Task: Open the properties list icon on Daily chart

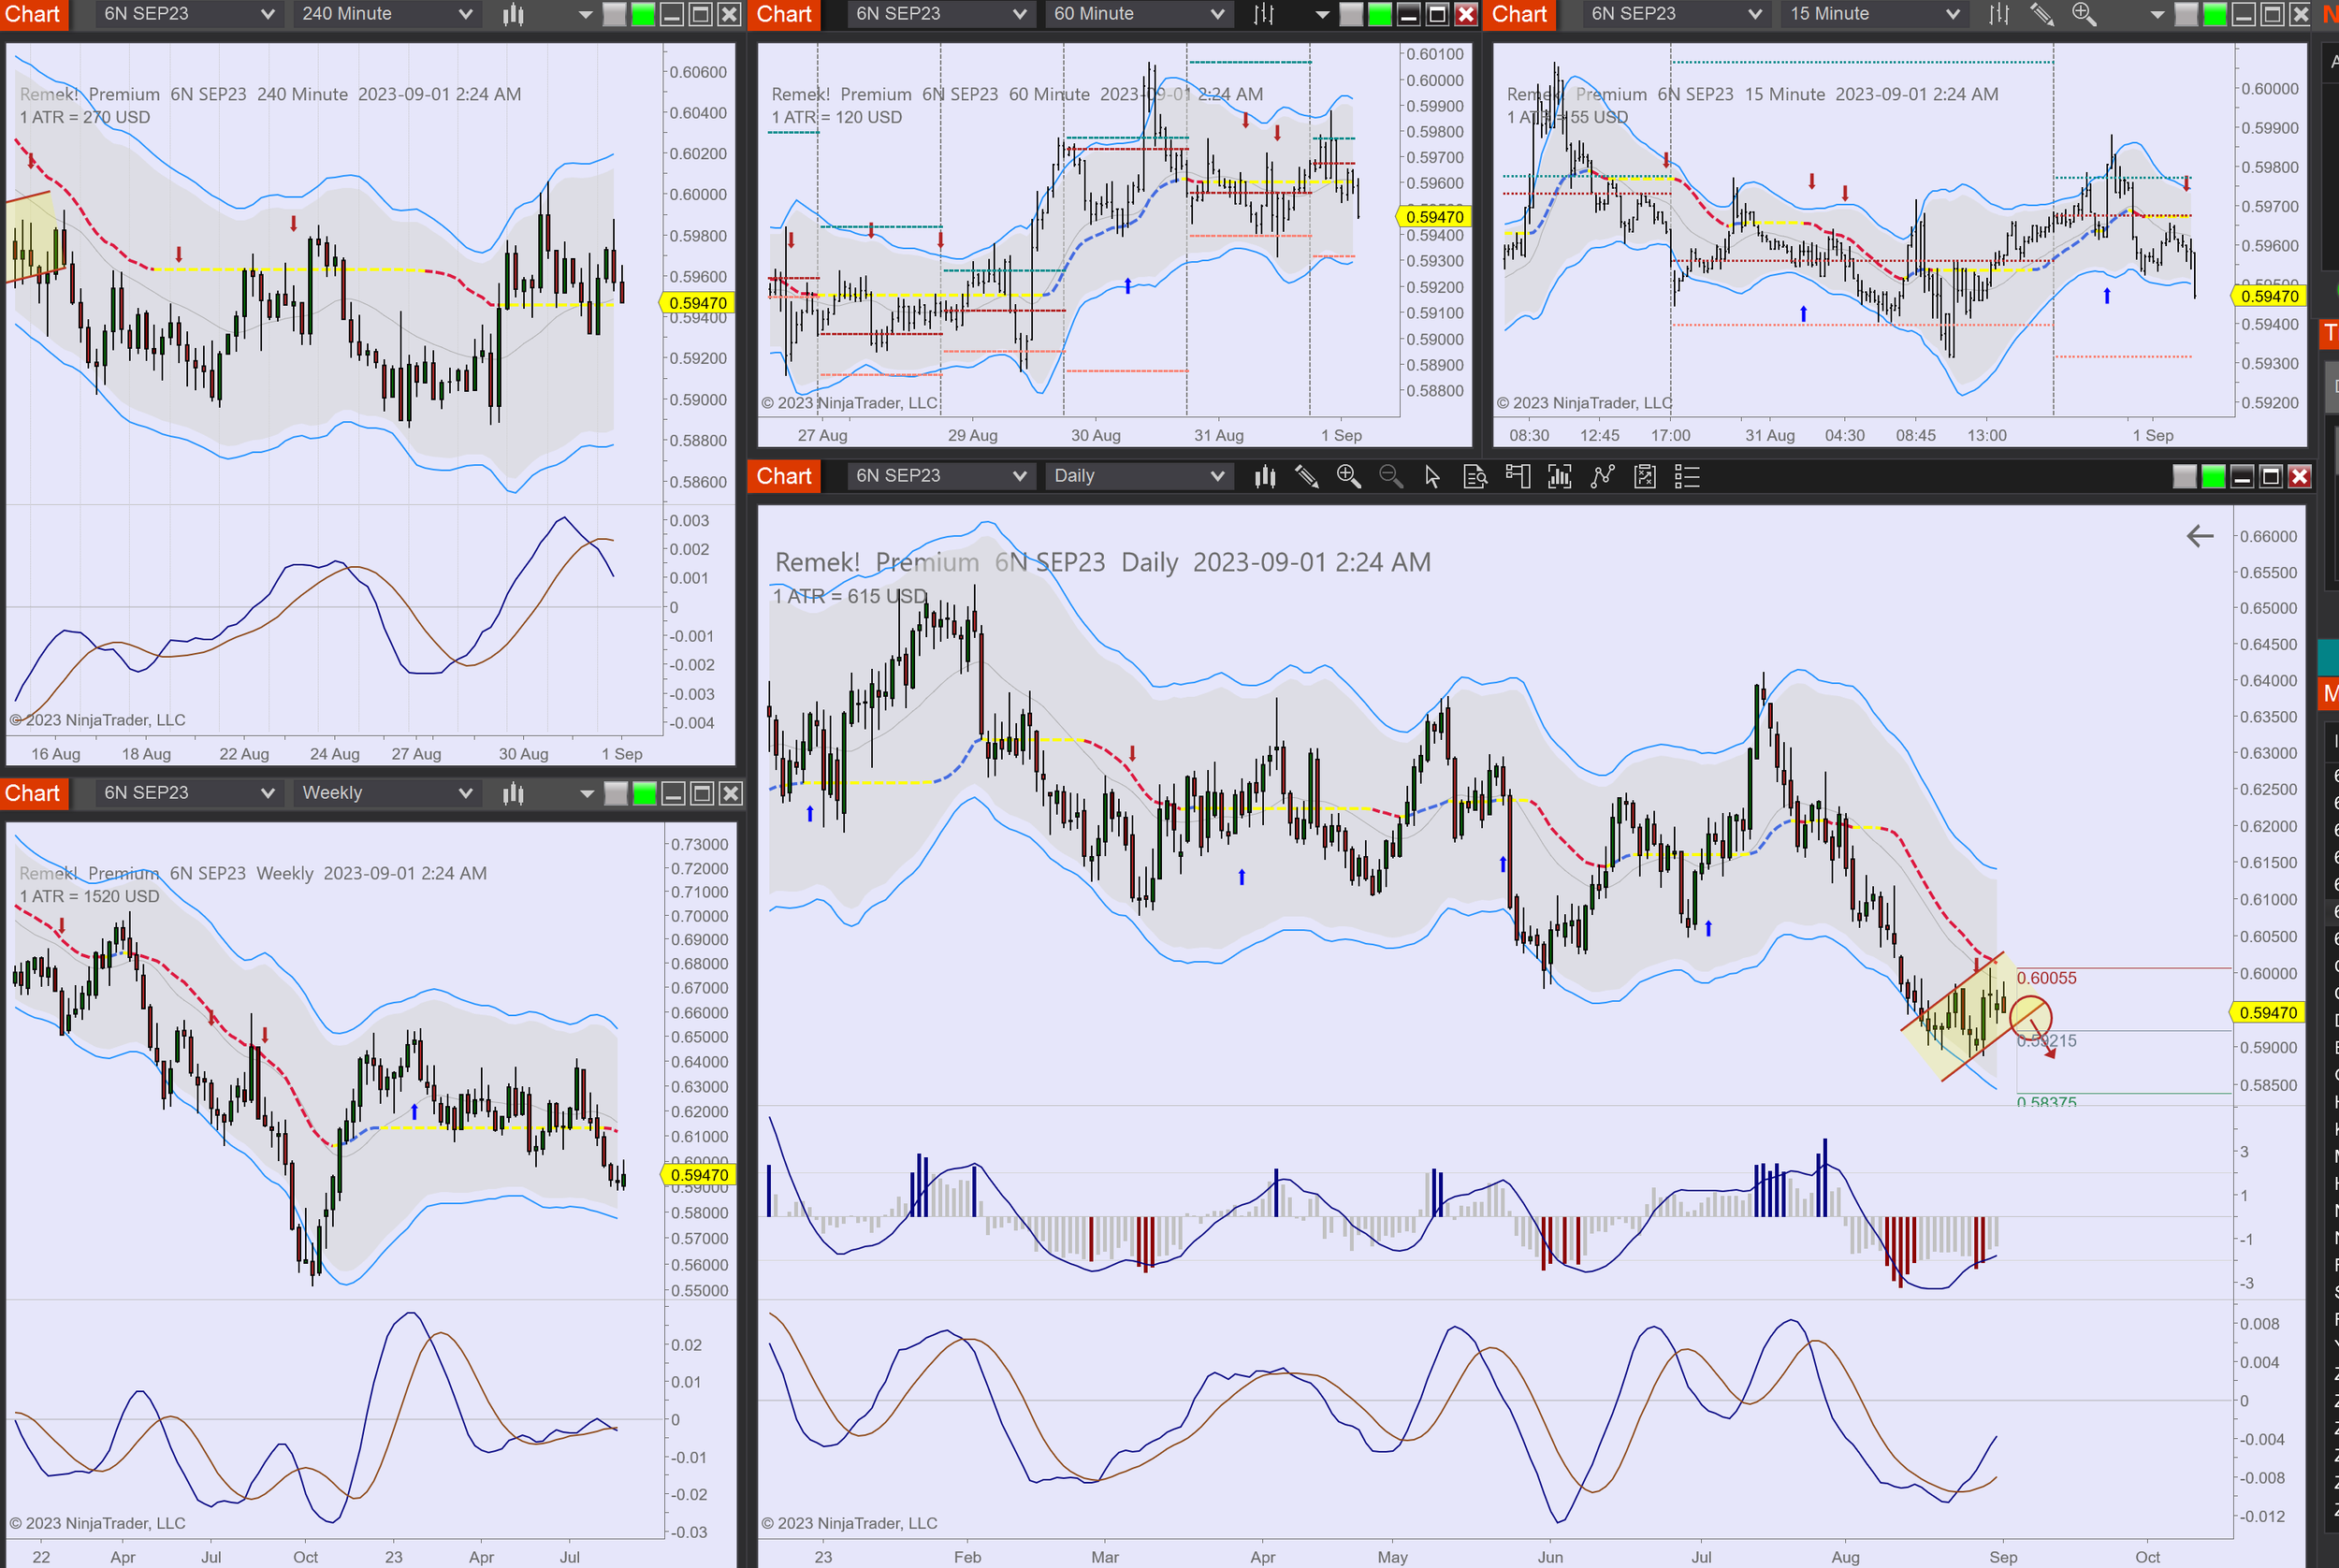Action: click(x=1687, y=477)
